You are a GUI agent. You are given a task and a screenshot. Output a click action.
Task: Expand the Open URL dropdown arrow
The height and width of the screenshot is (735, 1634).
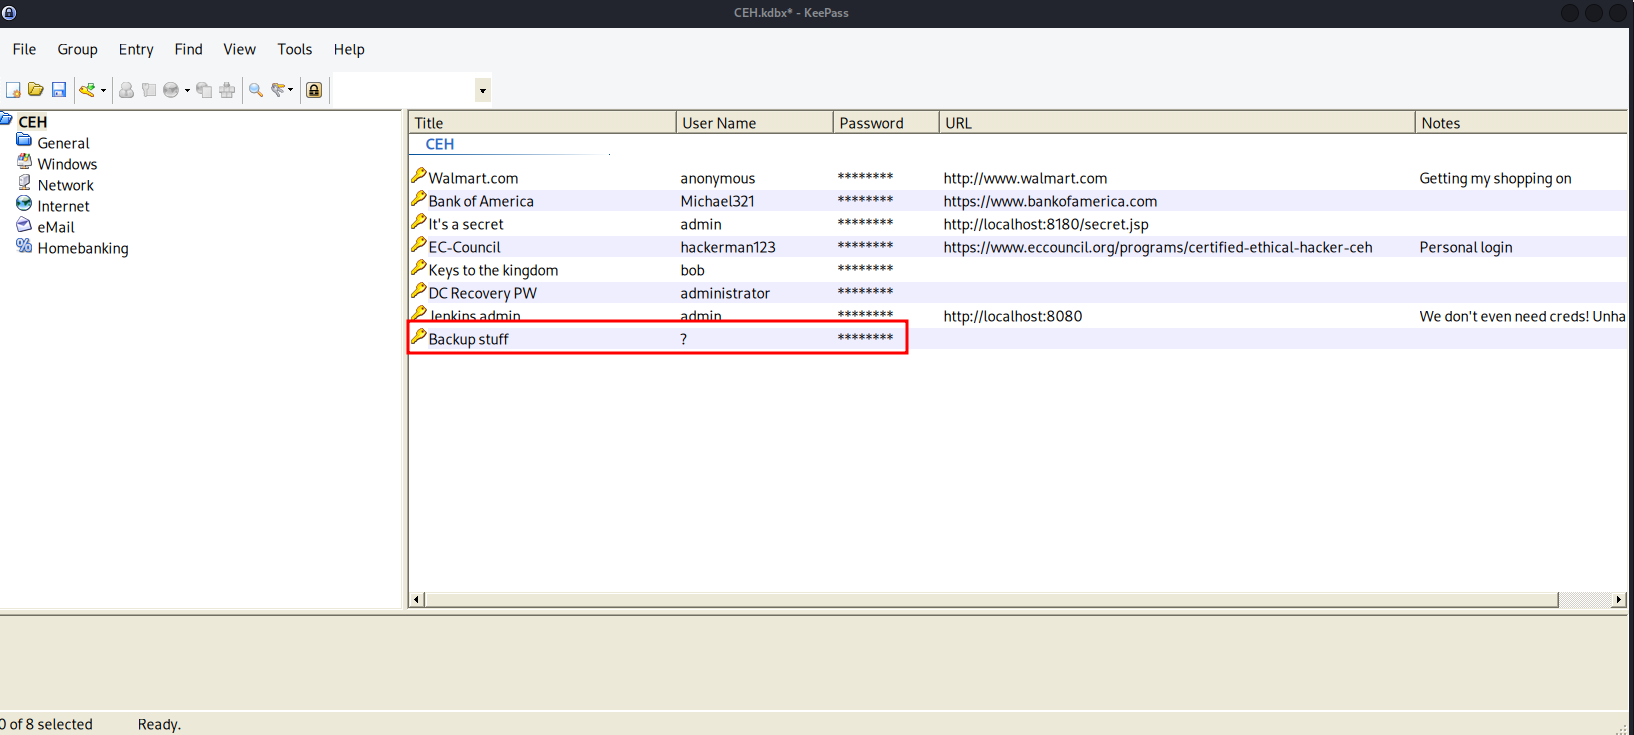[x=187, y=91]
